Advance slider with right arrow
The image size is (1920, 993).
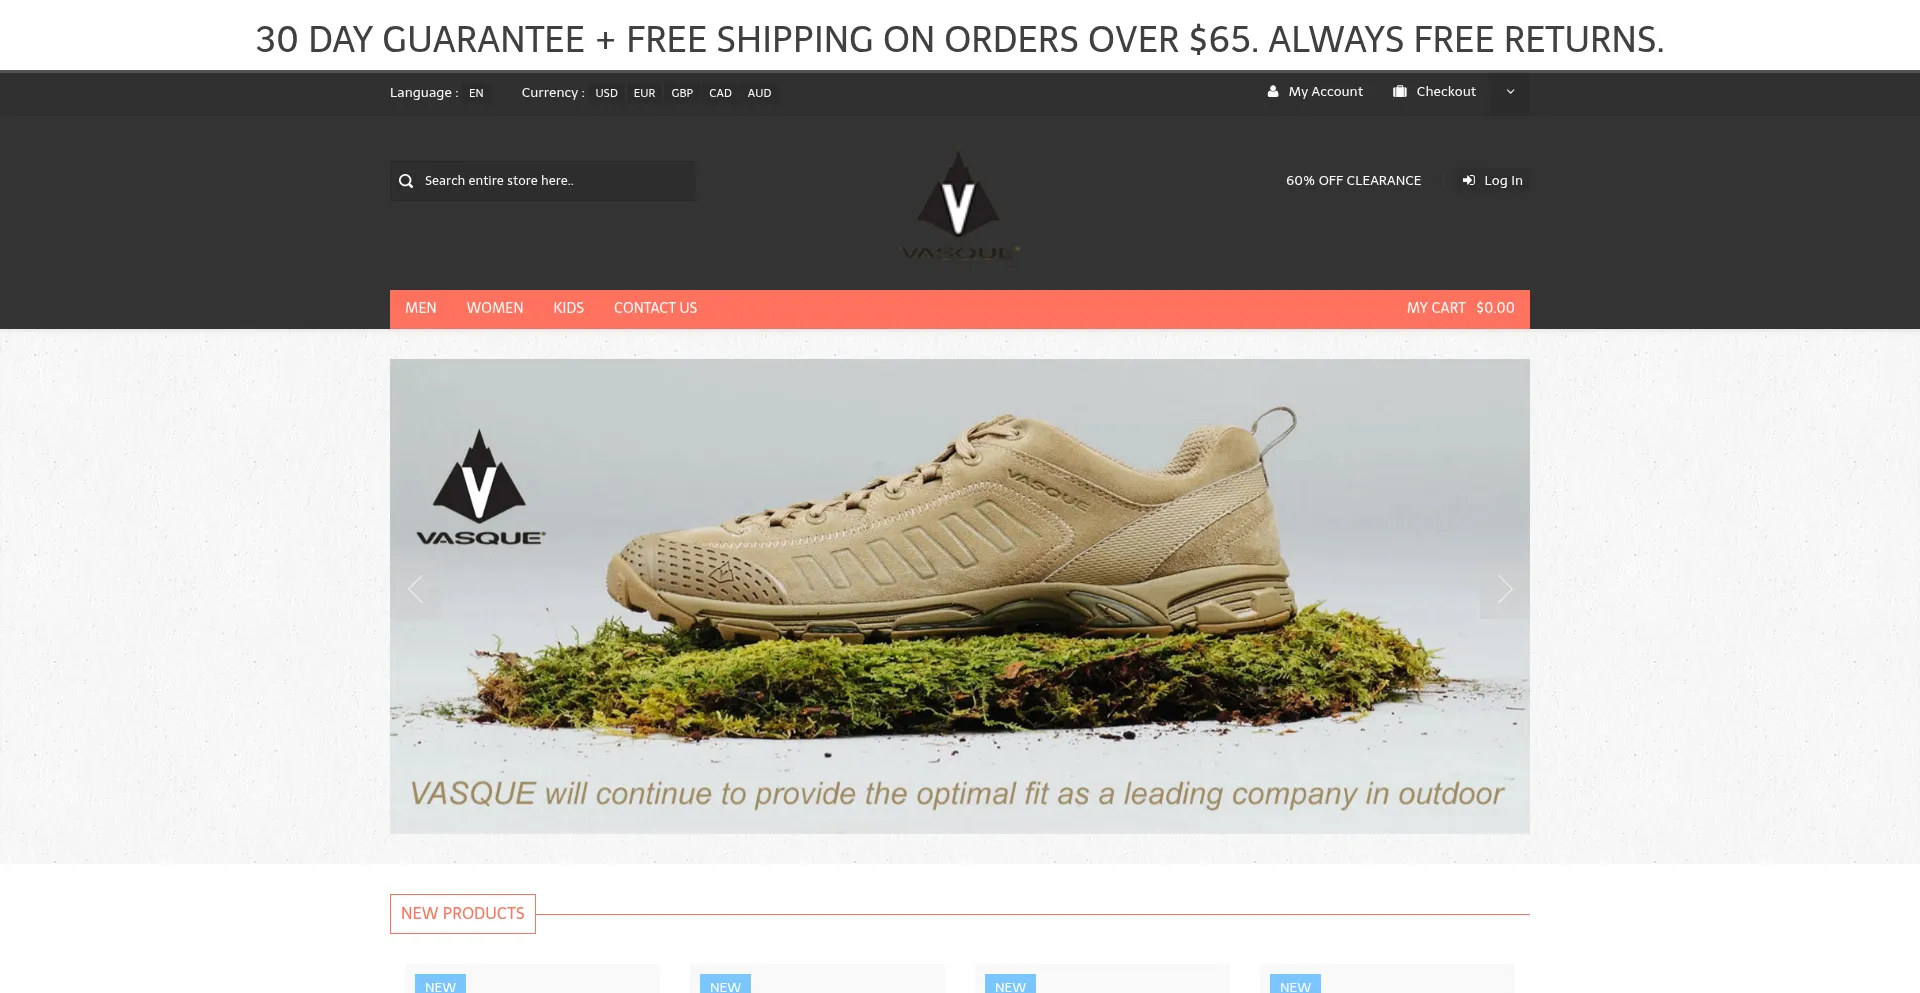pos(1504,589)
